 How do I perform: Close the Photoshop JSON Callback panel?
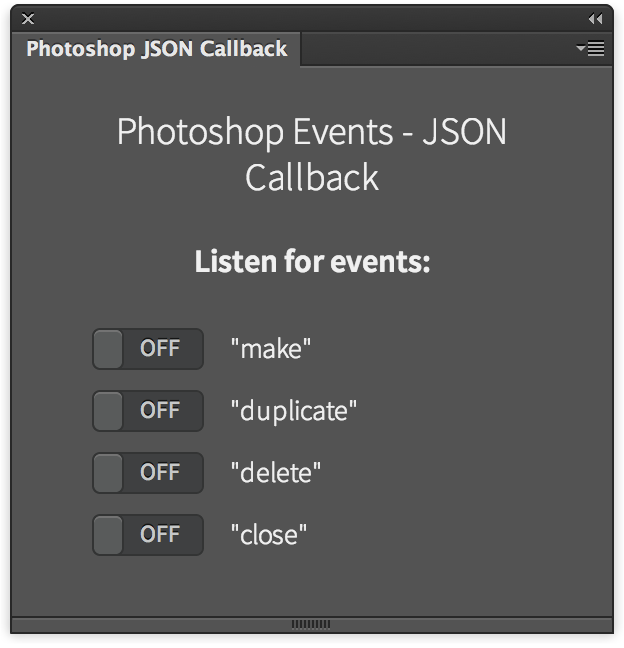click(x=28, y=19)
